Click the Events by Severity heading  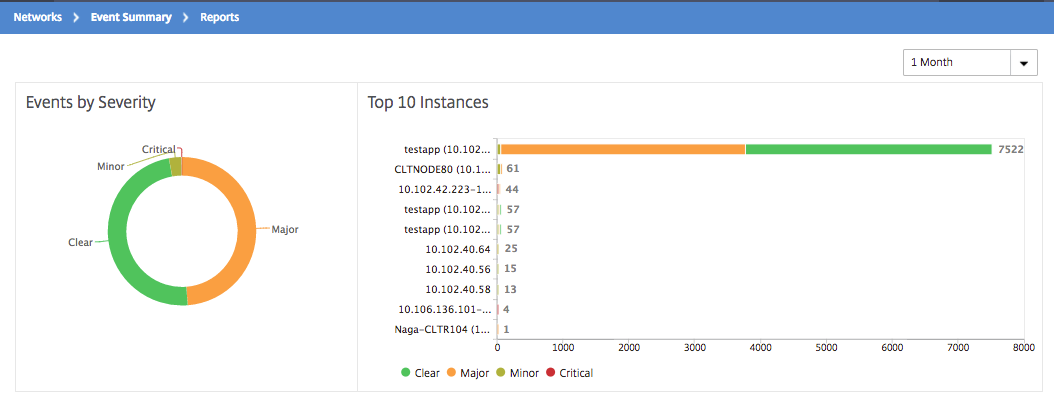tap(91, 102)
